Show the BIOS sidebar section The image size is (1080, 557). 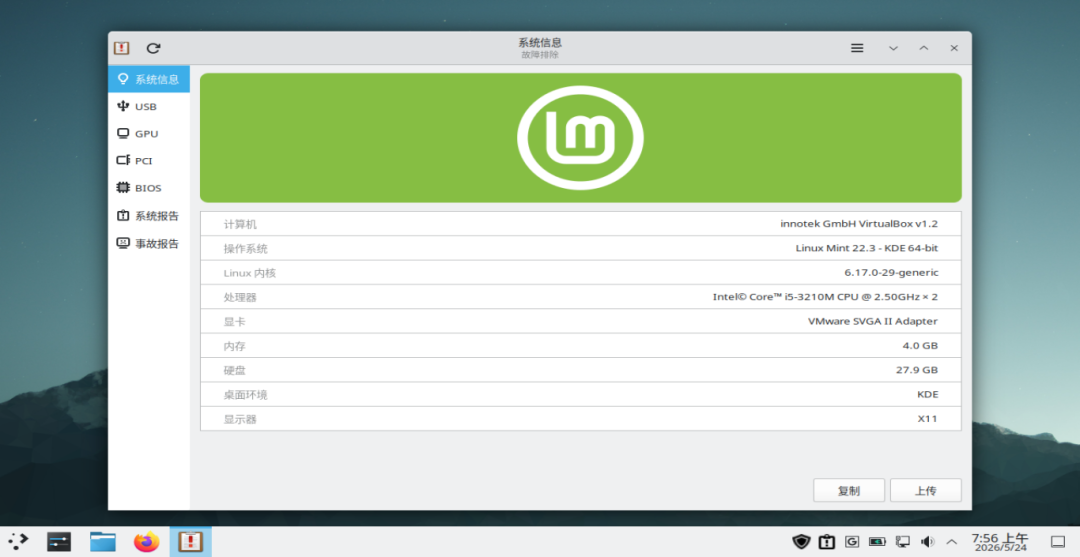pyautogui.click(x=149, y=188)
